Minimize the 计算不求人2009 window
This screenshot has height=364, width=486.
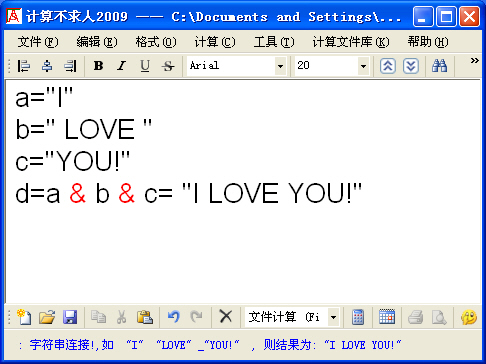(x=423, y=16)
